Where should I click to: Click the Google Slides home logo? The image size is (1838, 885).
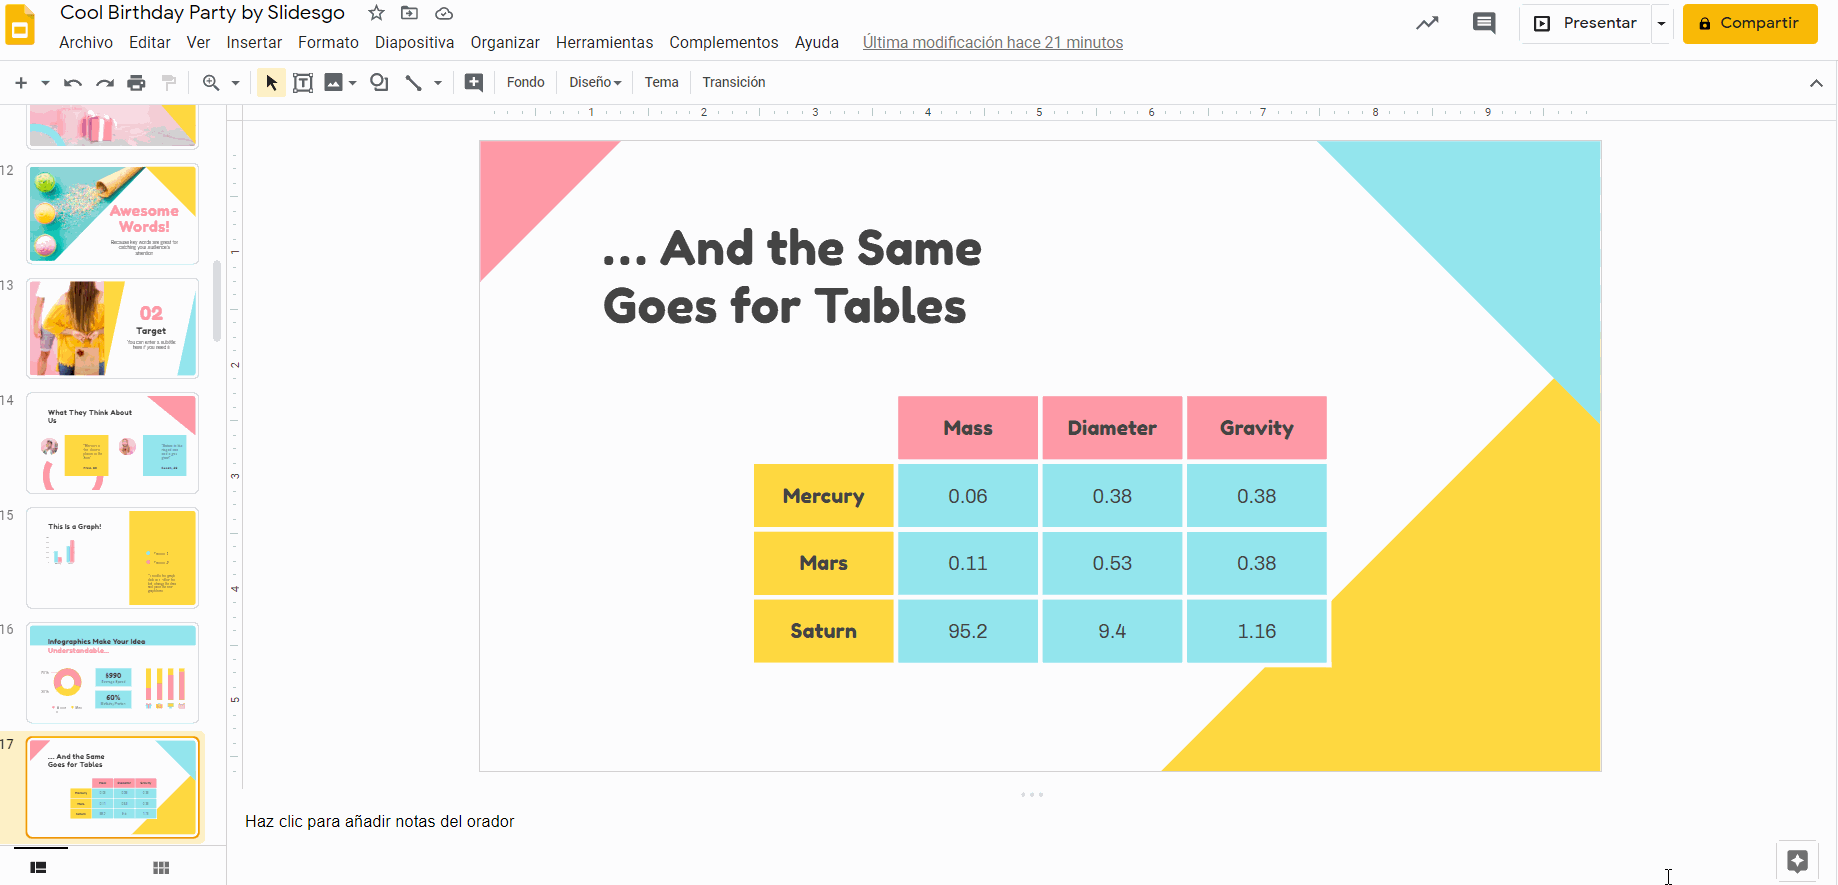click(x=20, y=26)
